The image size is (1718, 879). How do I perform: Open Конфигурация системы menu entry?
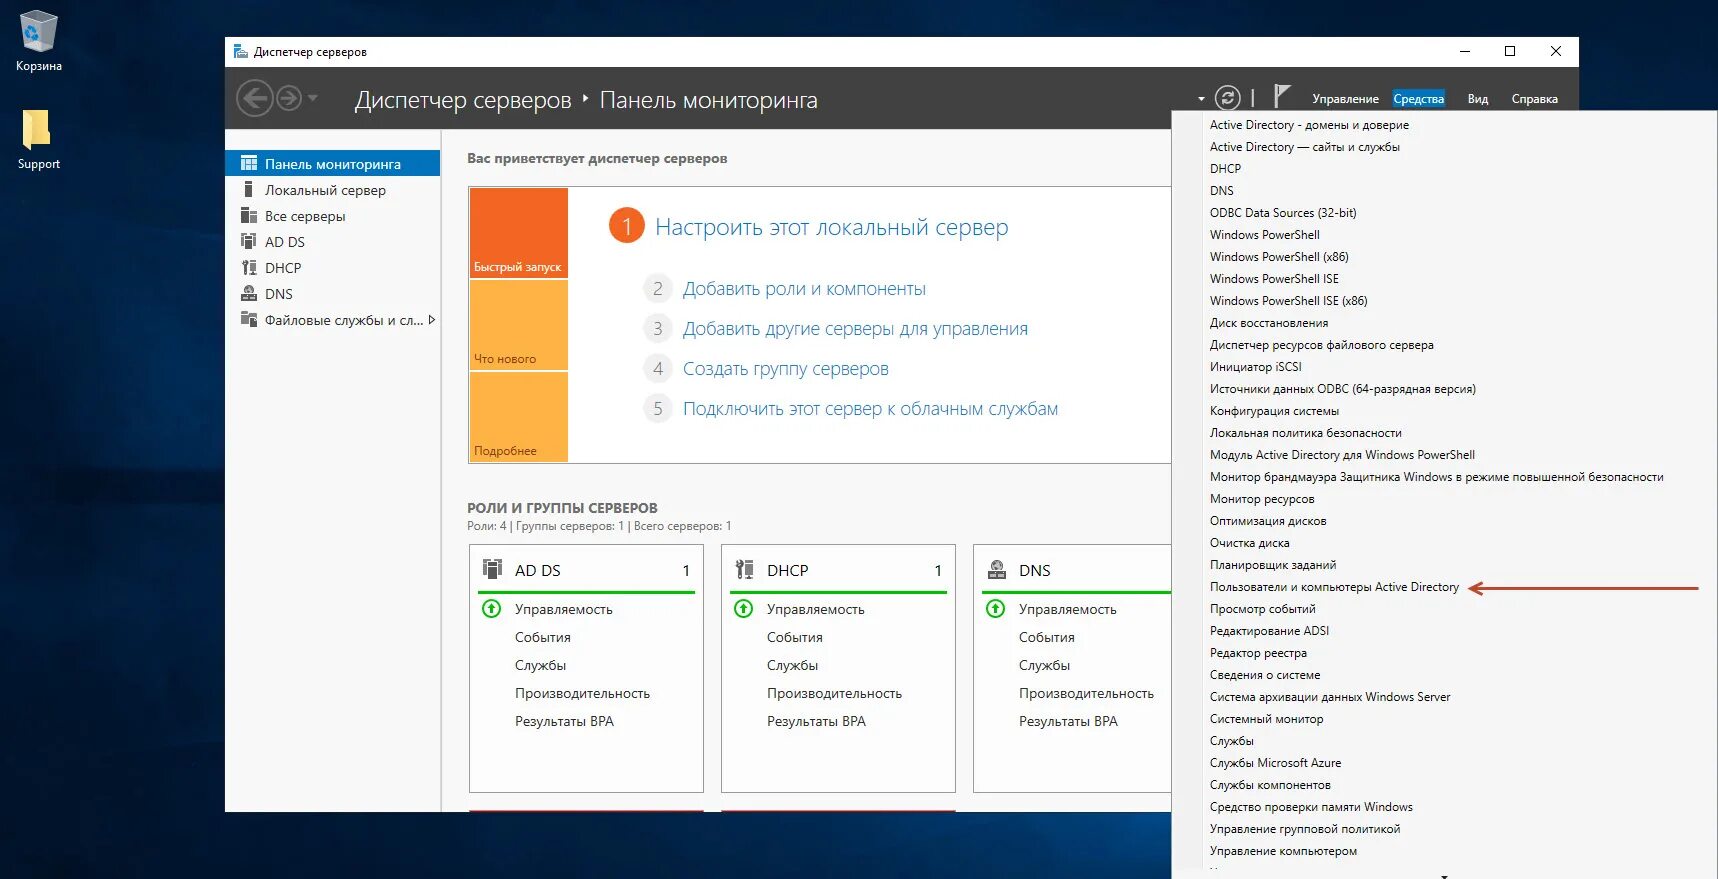pyautogui.click(x=1274, y=411)
